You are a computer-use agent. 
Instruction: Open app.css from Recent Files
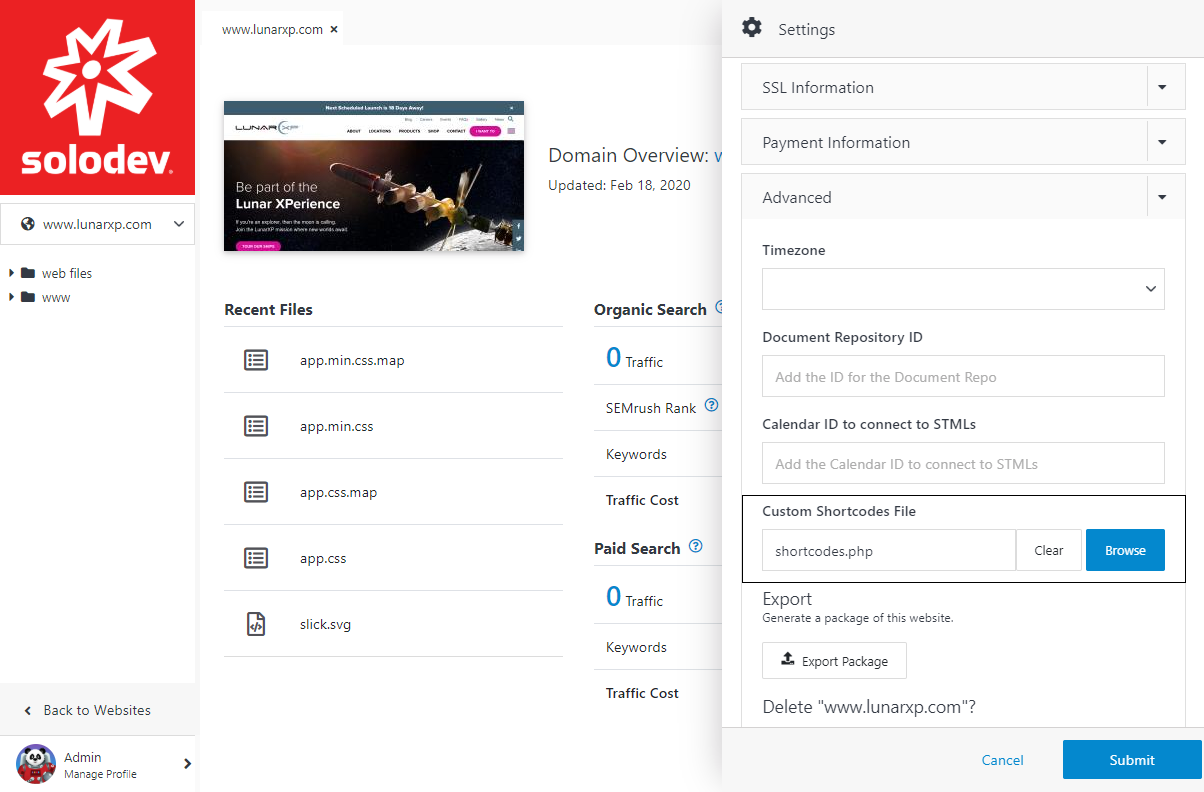[x=323, y=558]
